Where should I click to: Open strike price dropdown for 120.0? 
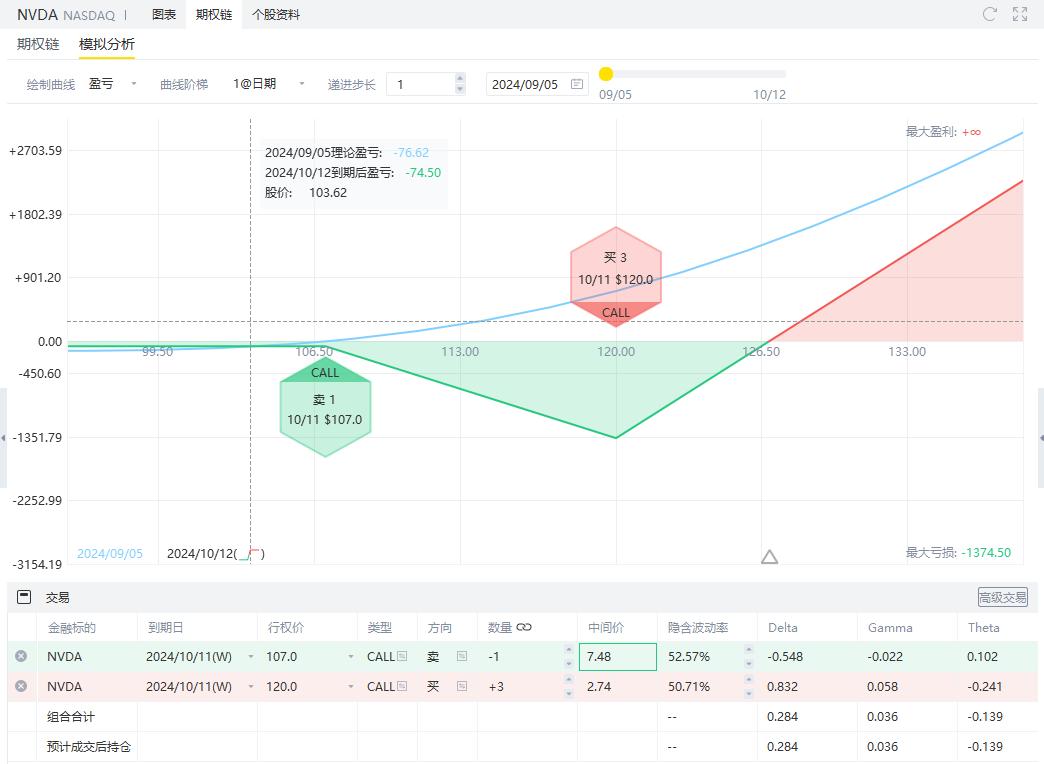[x=351, y=687]
